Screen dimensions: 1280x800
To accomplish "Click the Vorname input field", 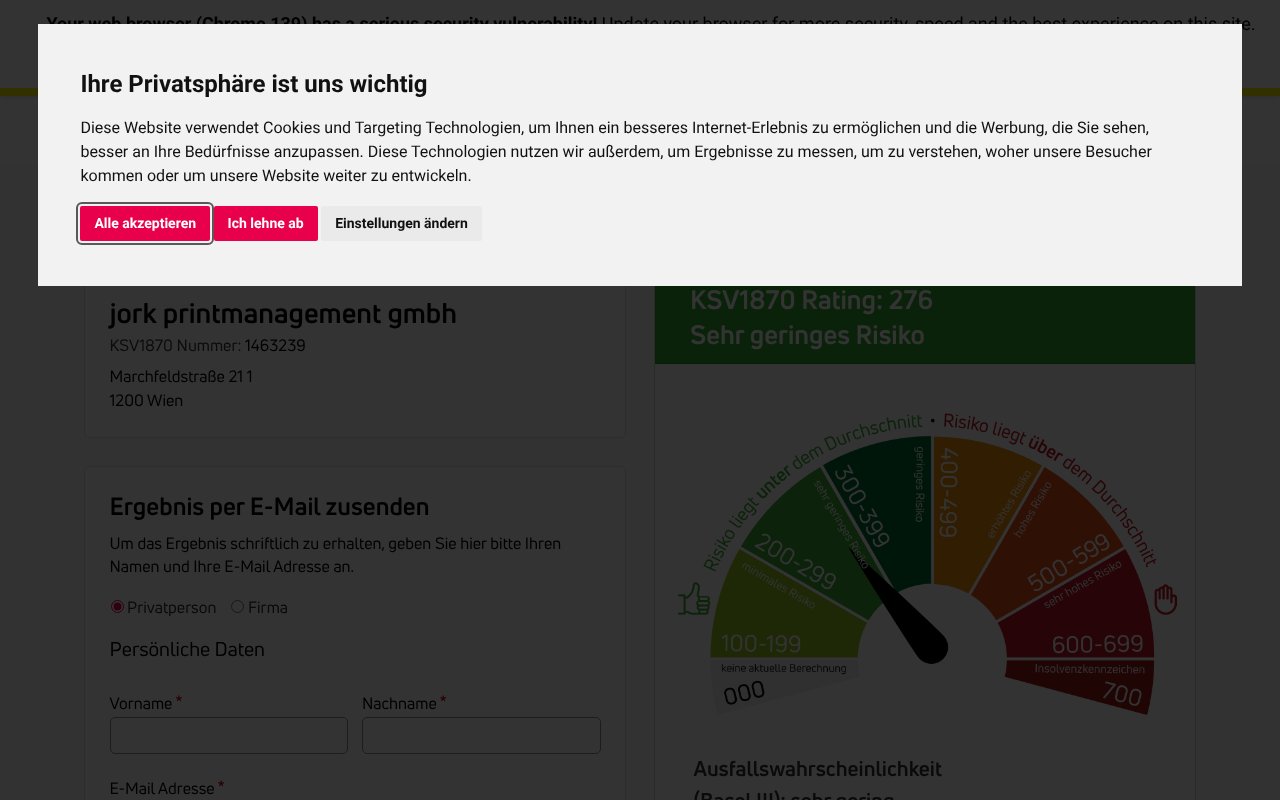I will point(229,735).
